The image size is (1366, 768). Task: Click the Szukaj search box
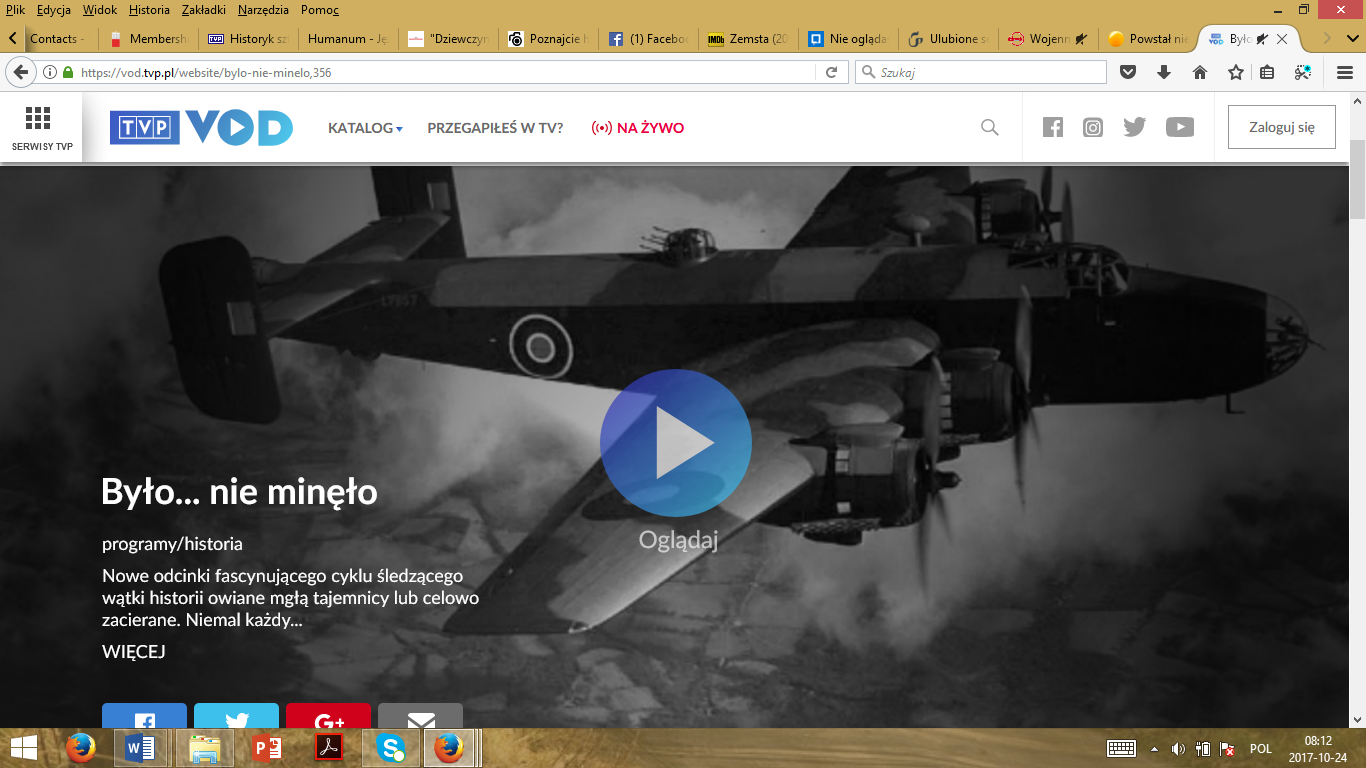(x=981, y=72)
